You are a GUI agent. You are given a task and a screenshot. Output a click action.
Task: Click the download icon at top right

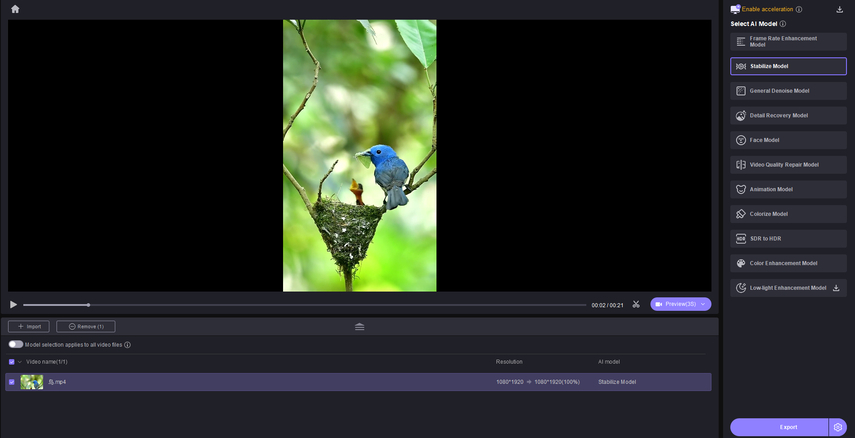(x=840, y=9)
